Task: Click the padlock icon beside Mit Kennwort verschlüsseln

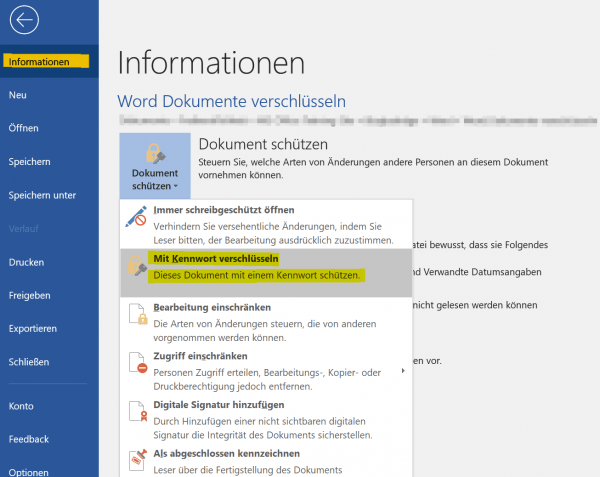Action: (x=137, y=265)
